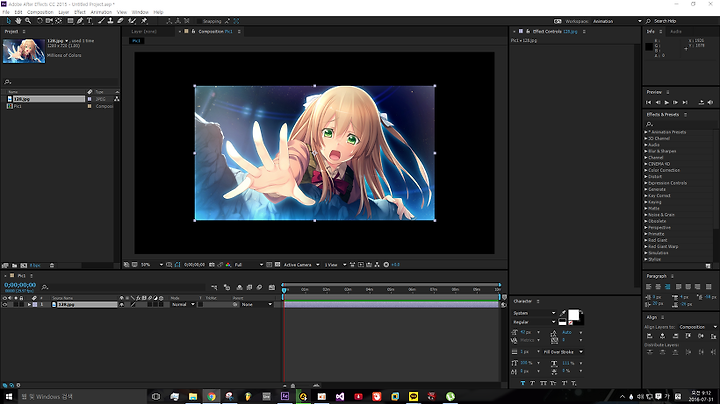Toggle motion blur enable in timeline header
The image size is (720, 404).
point(259,287)
